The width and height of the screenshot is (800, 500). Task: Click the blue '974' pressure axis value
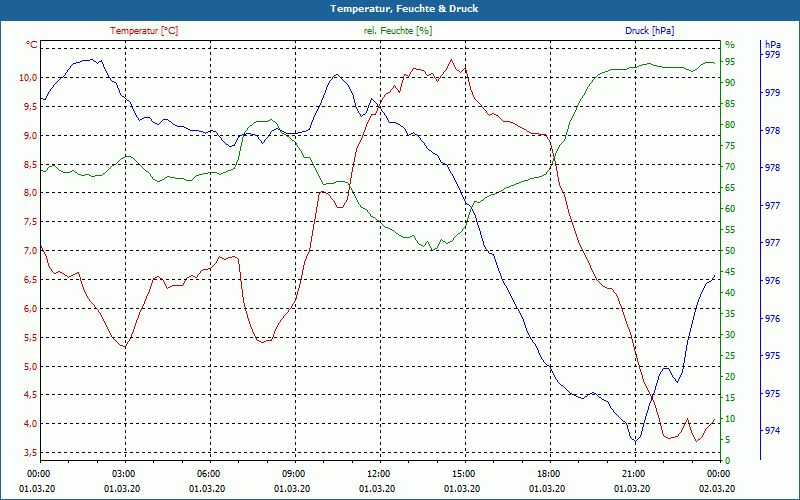(x=772, y=431)
